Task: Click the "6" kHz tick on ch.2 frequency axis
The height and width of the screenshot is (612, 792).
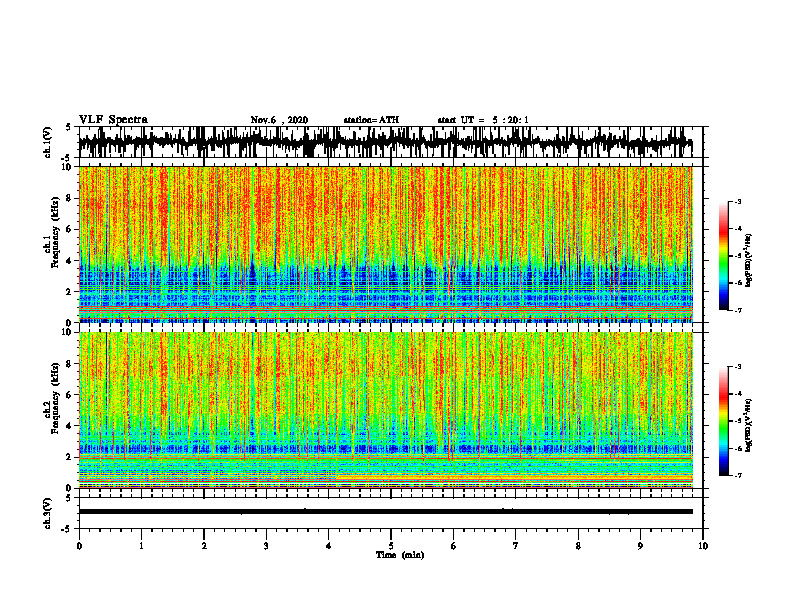Action: coord(70,395)
